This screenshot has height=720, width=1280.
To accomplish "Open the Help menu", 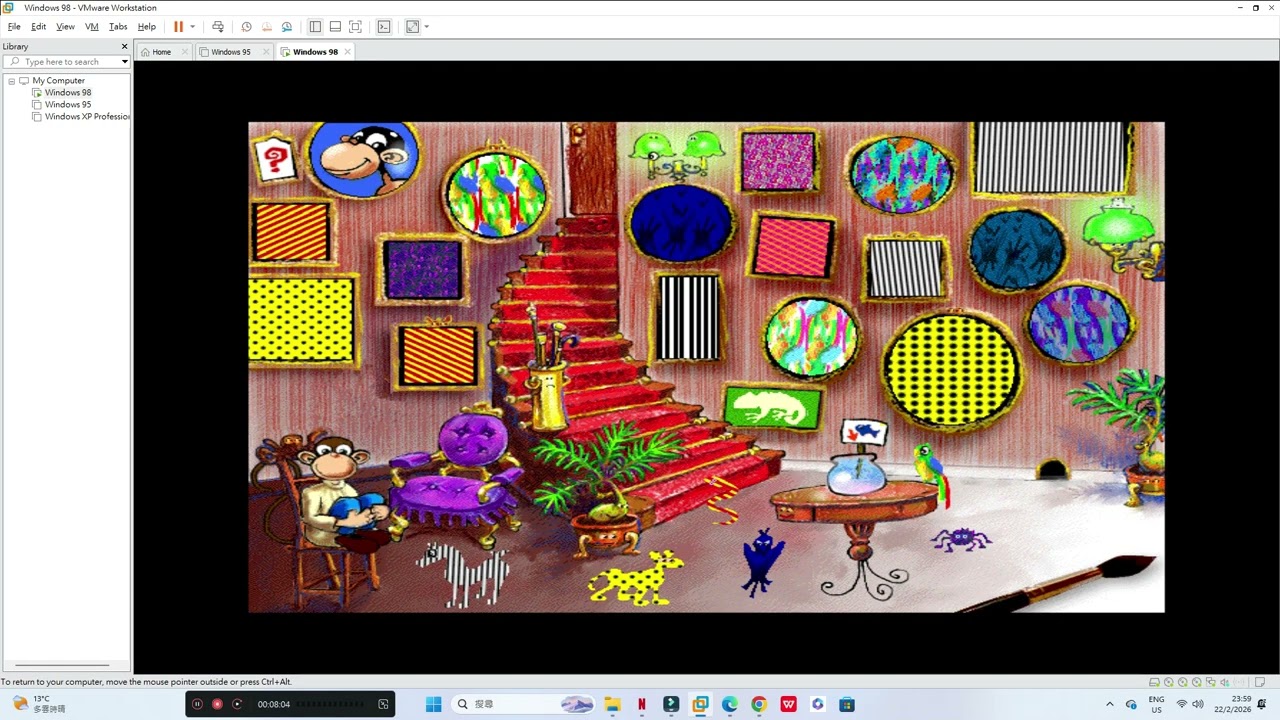I will (x=146, y=27).
